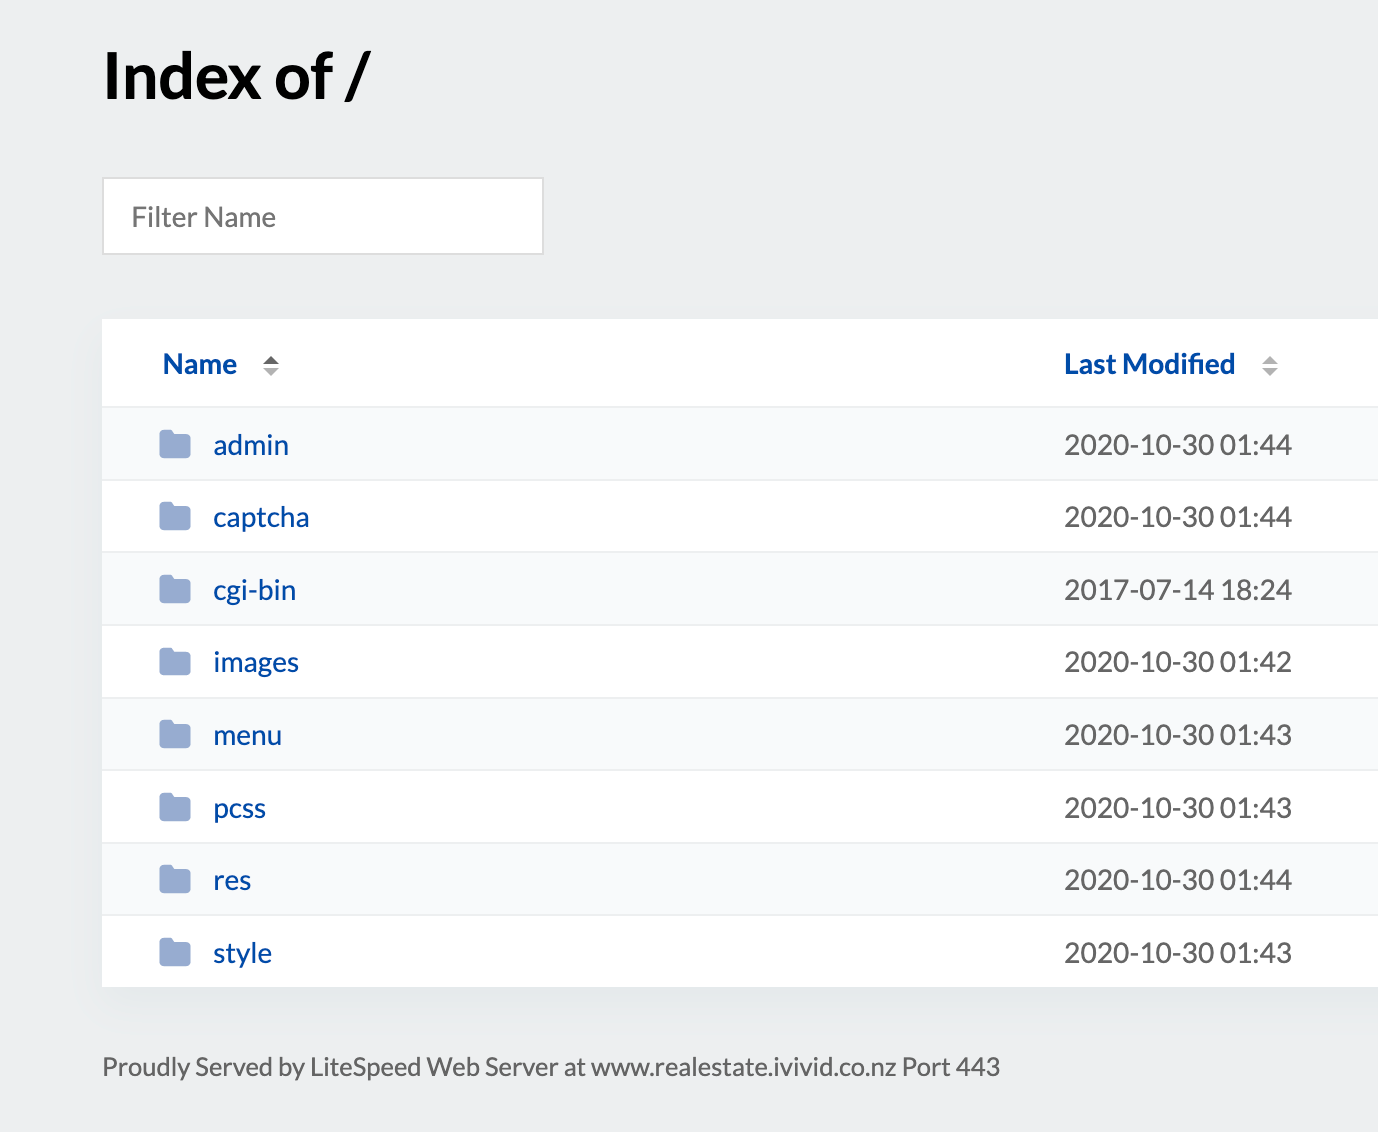
Task: Open the captcha directory link
Action: [261, 517]
